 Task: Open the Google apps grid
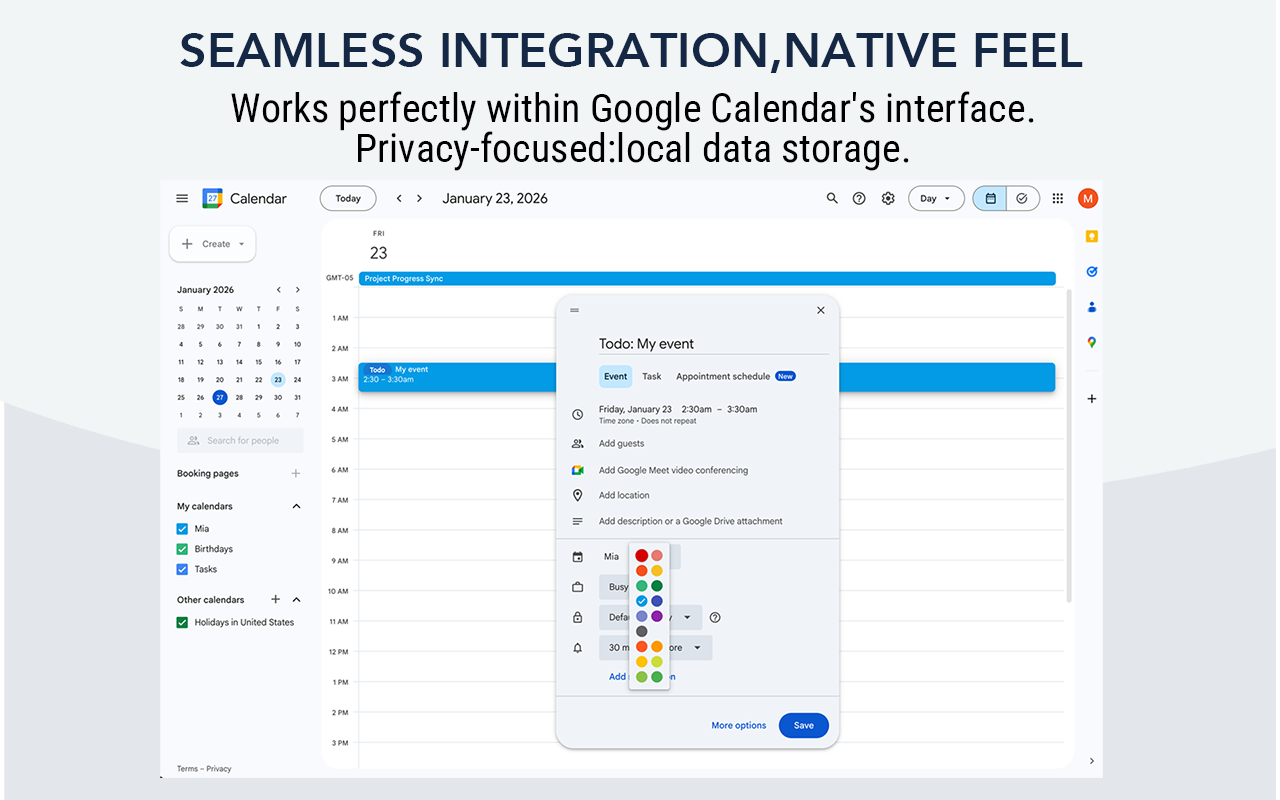(x=1058, y=198)
